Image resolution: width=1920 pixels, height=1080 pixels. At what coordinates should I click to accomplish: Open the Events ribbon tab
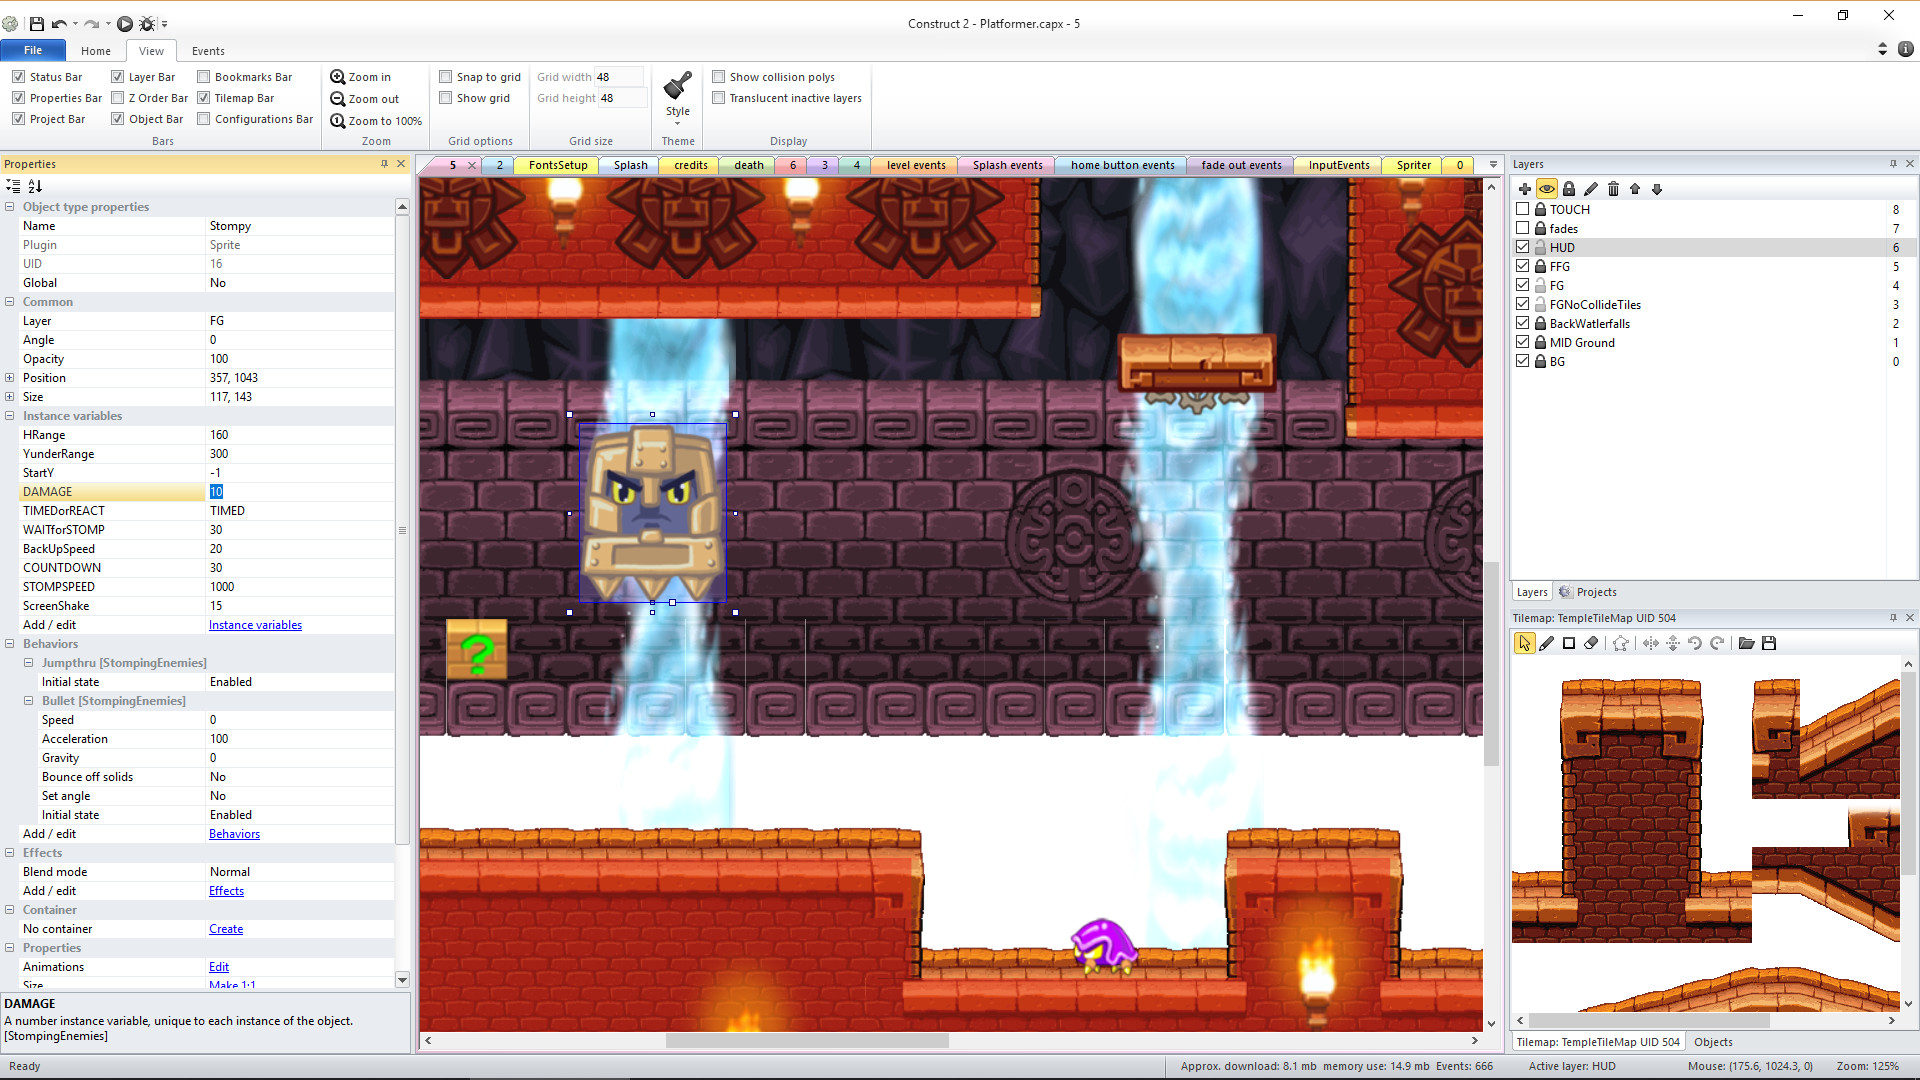coord(207,51)
